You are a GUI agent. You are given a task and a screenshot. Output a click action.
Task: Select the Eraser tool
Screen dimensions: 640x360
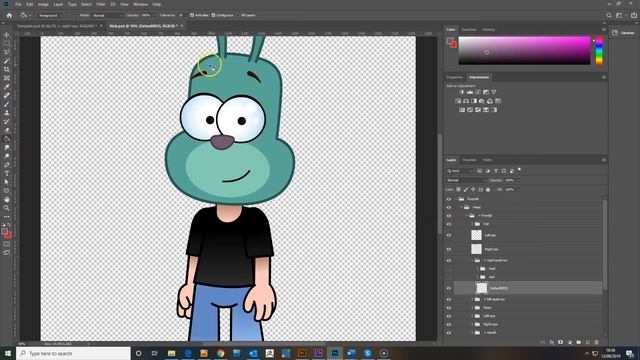(x=7, y=130)
